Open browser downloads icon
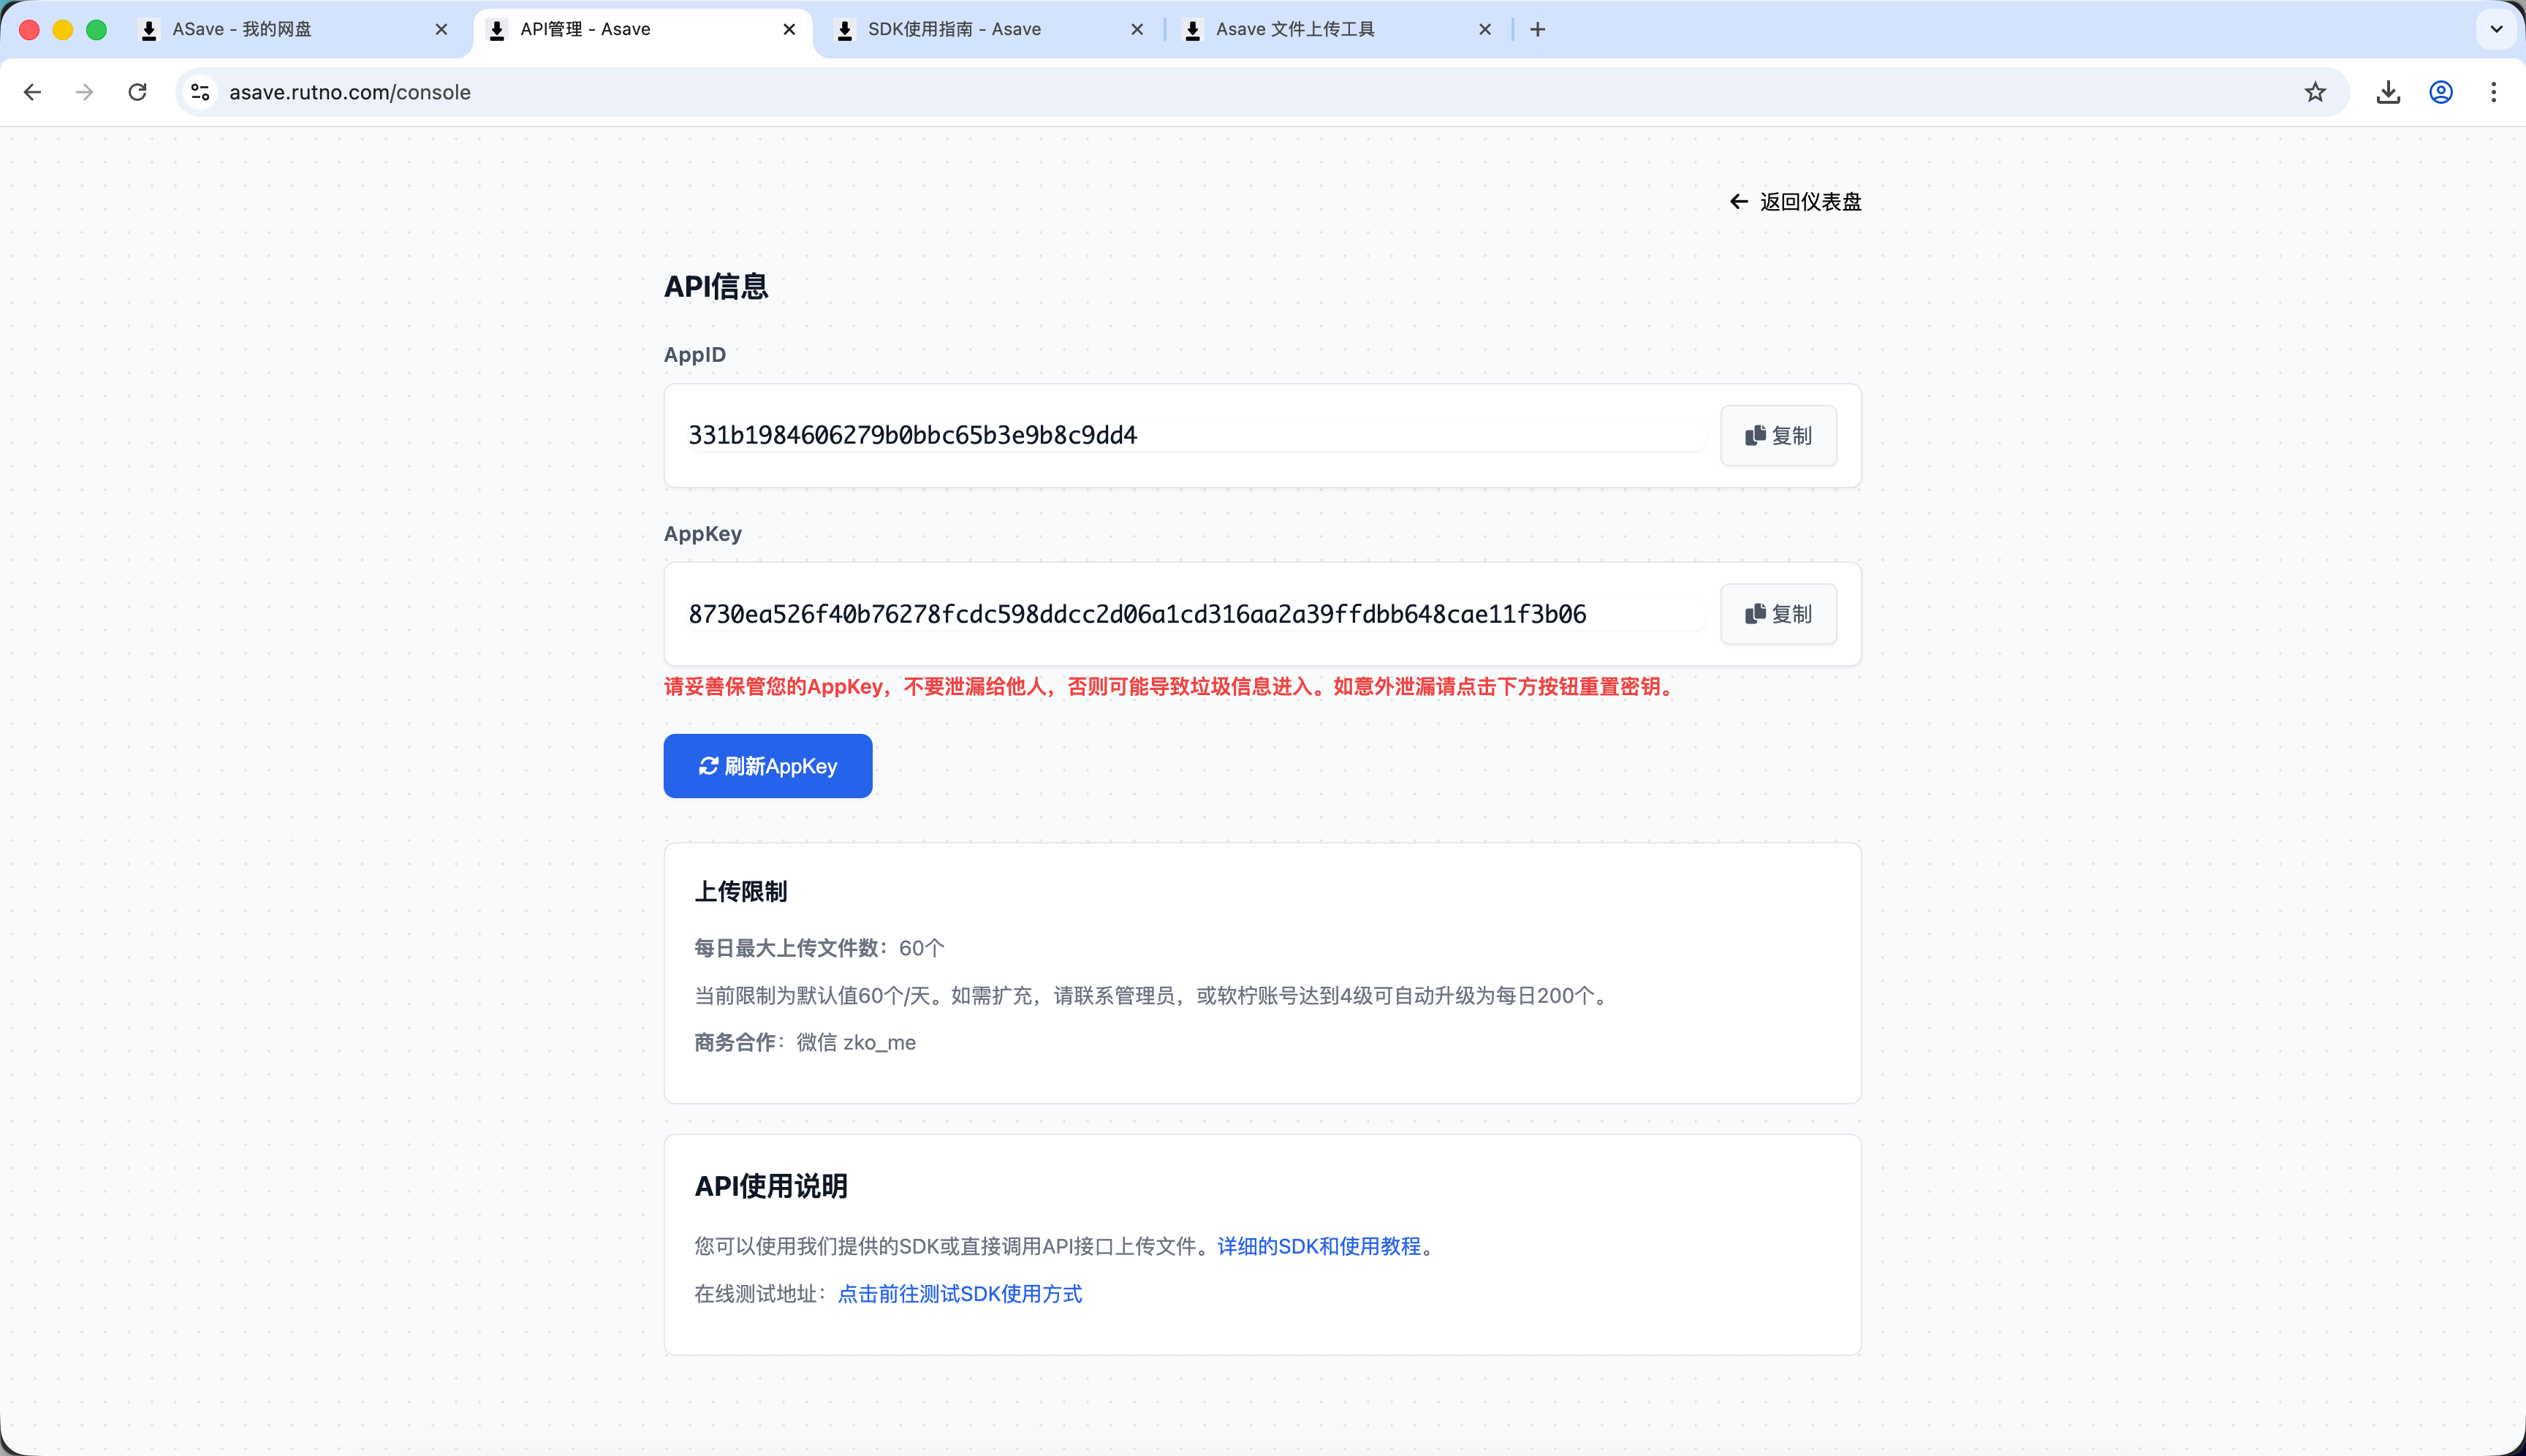The width and height of the screenshot is (2526, 1456). click(x=2388, y=92)
